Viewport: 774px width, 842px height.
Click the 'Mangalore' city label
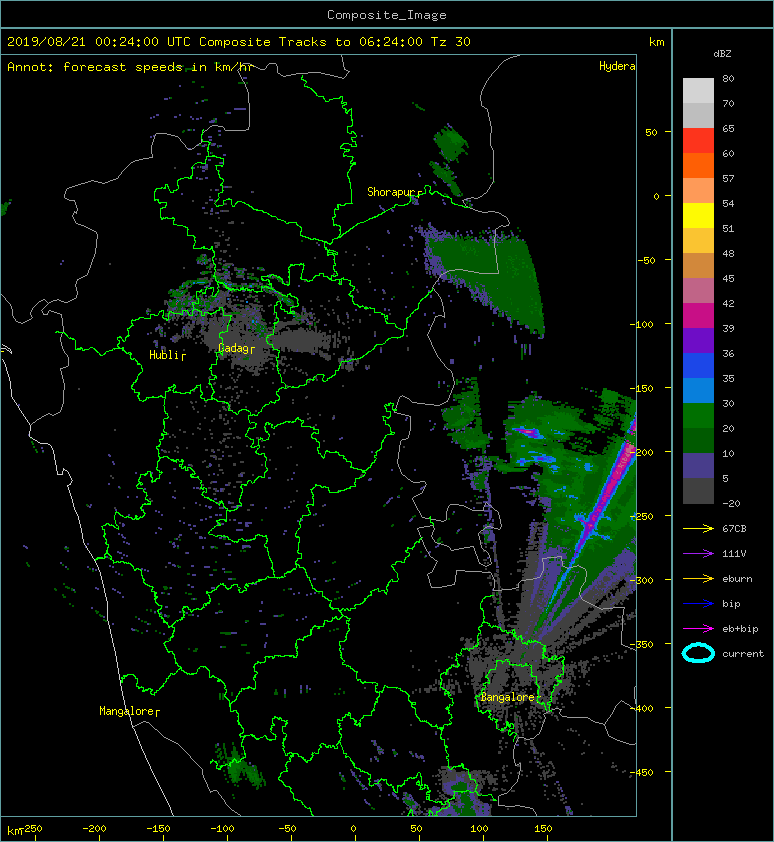click(x=127, y=711)
